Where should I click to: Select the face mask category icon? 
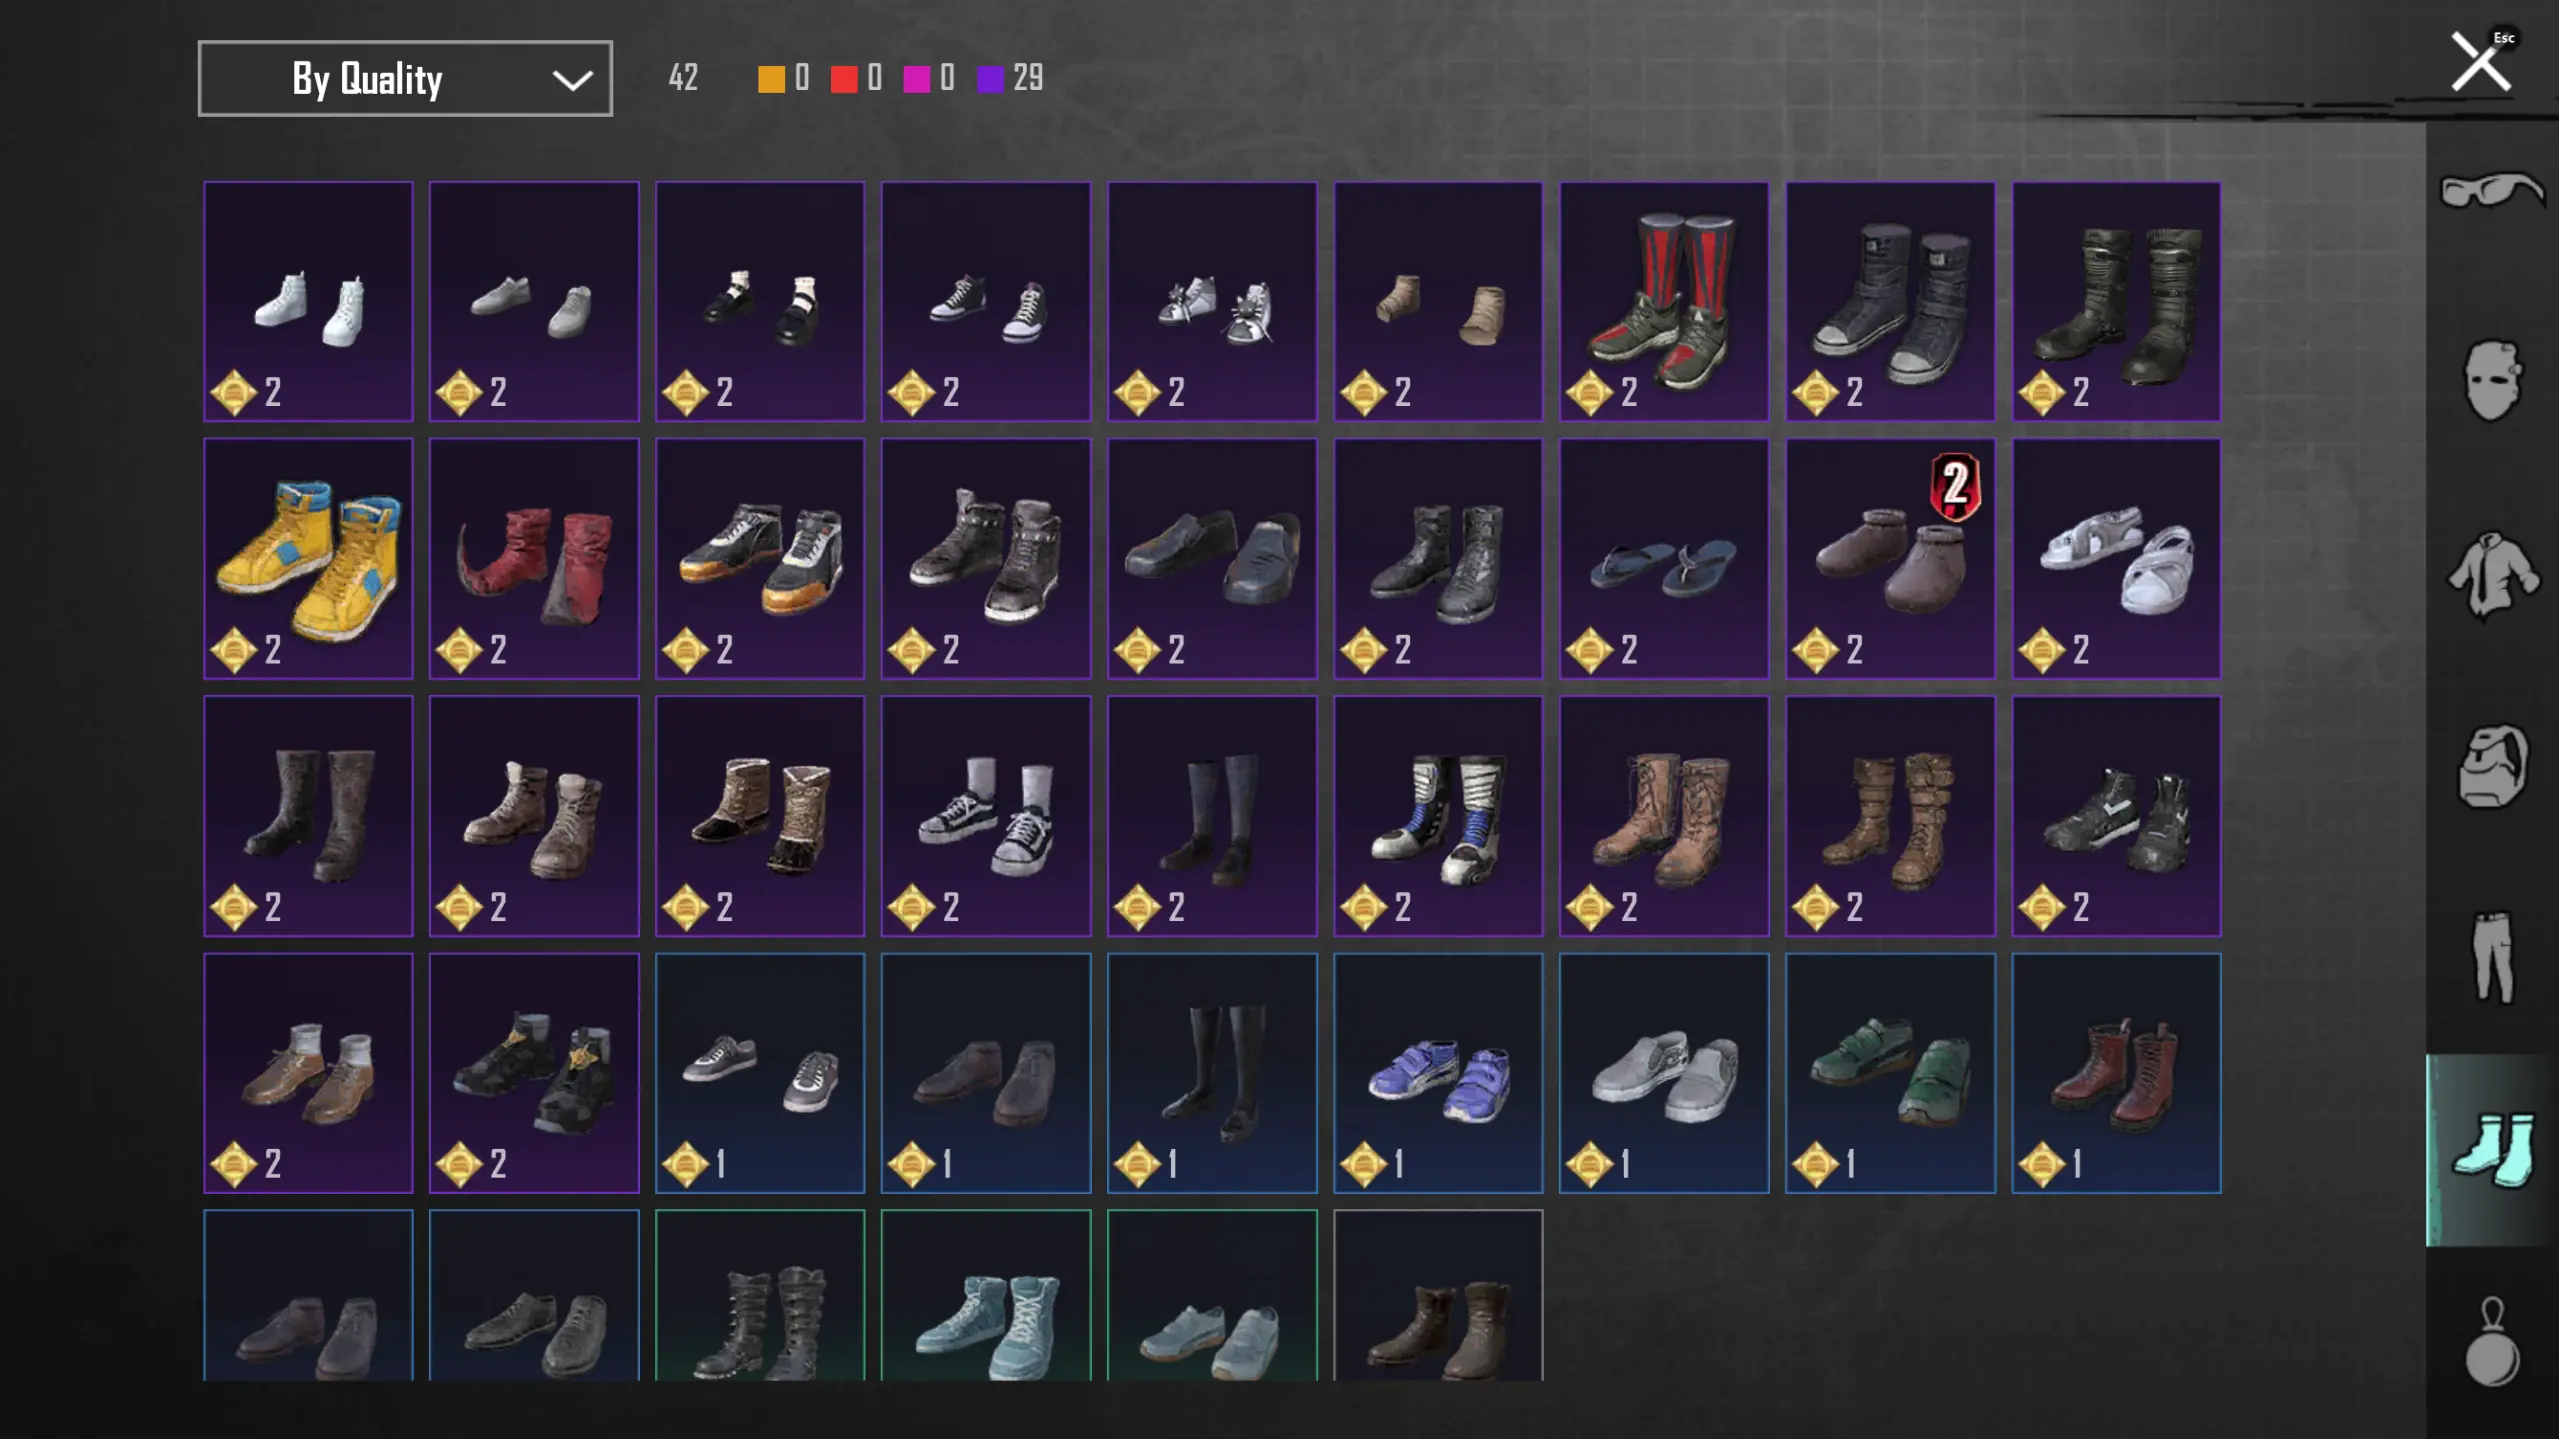(2491, 381)
